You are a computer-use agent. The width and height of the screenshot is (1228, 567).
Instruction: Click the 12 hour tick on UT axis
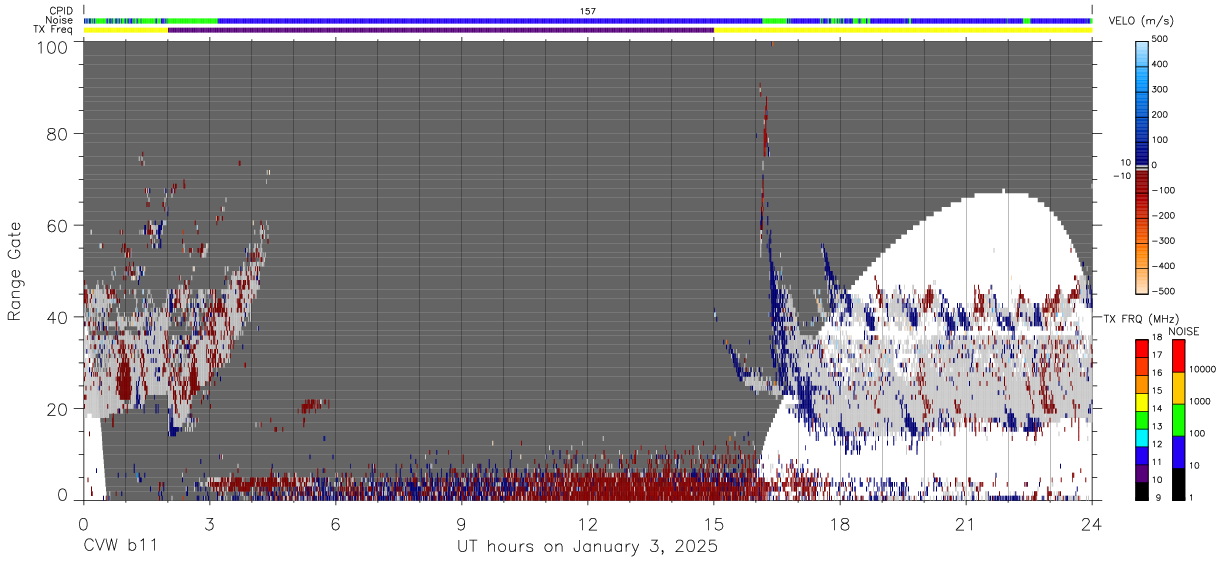pos(588,523)
